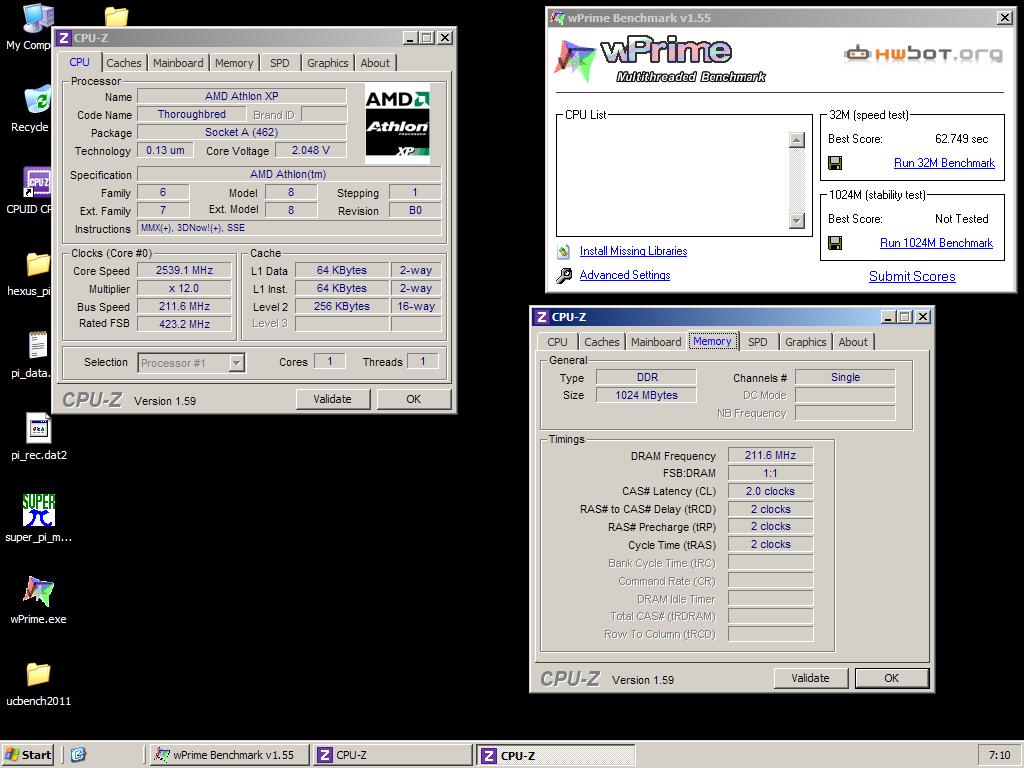The height and width of the screenshot is (768, 1024).
Task: Click the Submit Scores link
Action: pos(912,276)
